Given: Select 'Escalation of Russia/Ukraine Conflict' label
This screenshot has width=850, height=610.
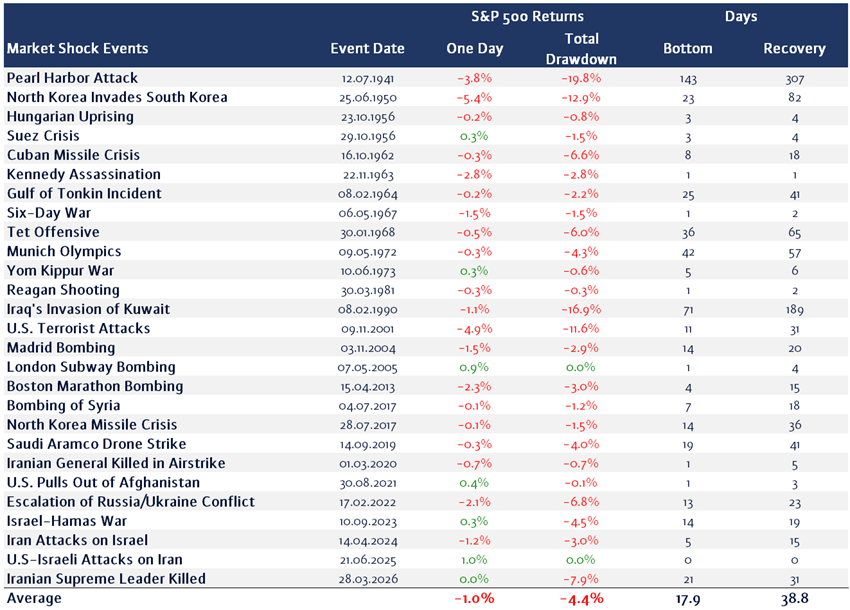Looking at the screenshot, I should point(131,502).
